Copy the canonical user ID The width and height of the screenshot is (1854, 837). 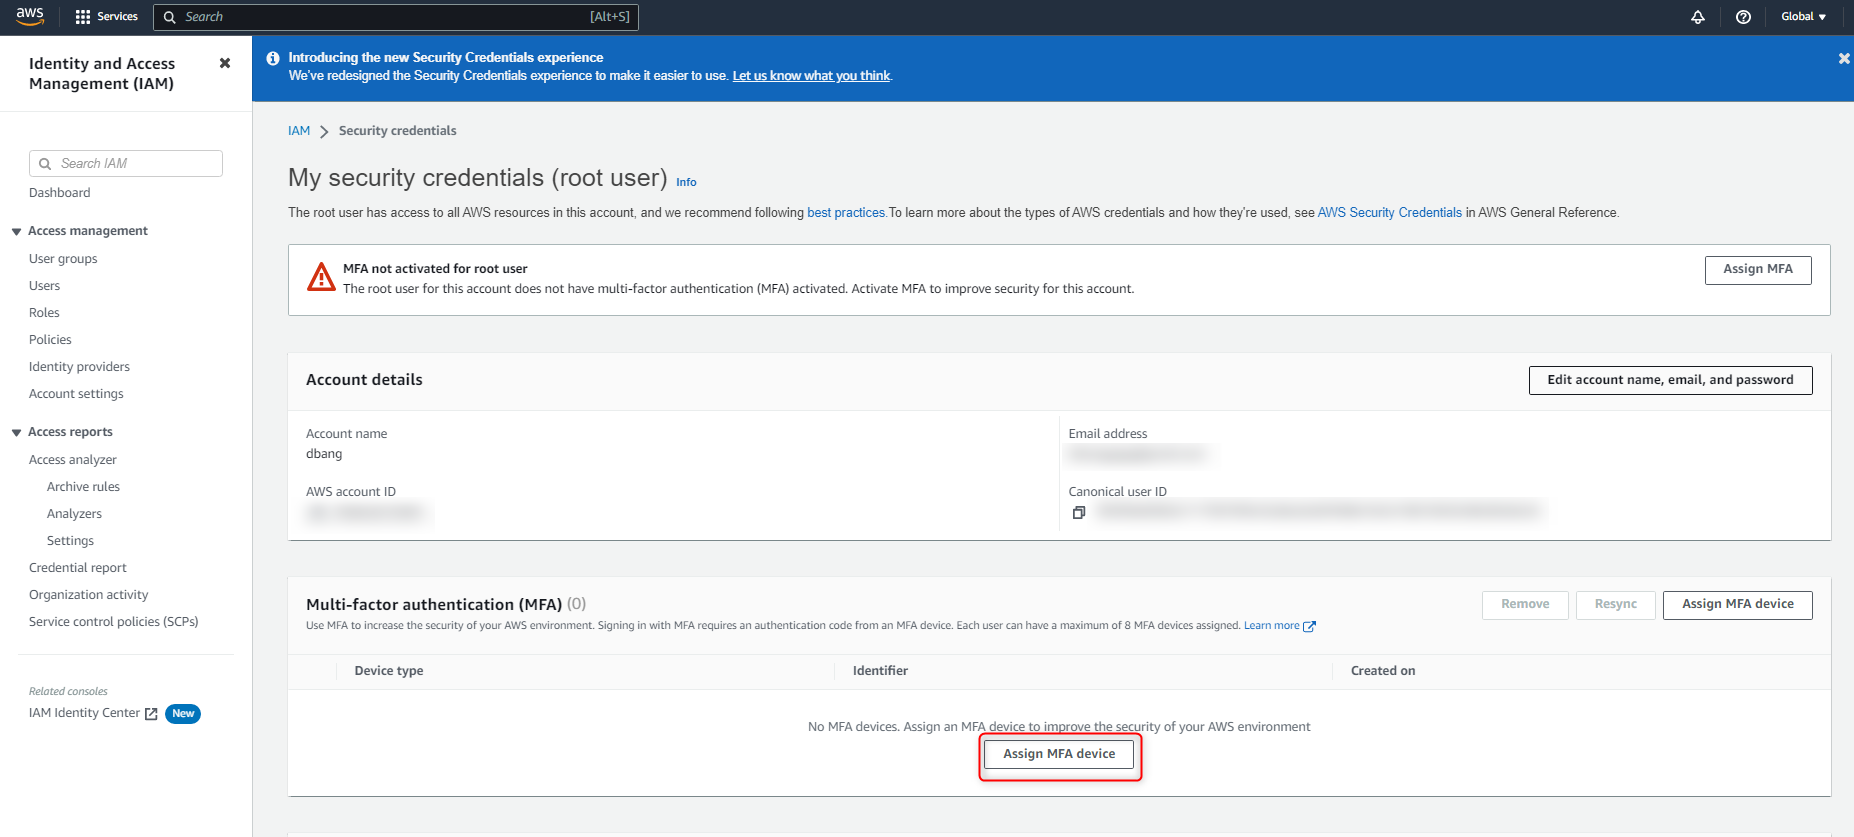pyautogui.click(x=1079, y=512)
